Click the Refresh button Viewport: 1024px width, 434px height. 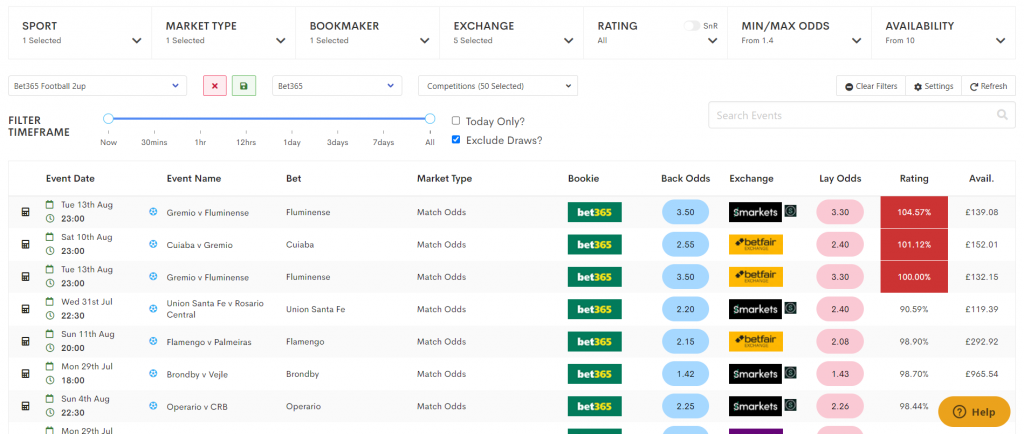(x=988, y=86)
